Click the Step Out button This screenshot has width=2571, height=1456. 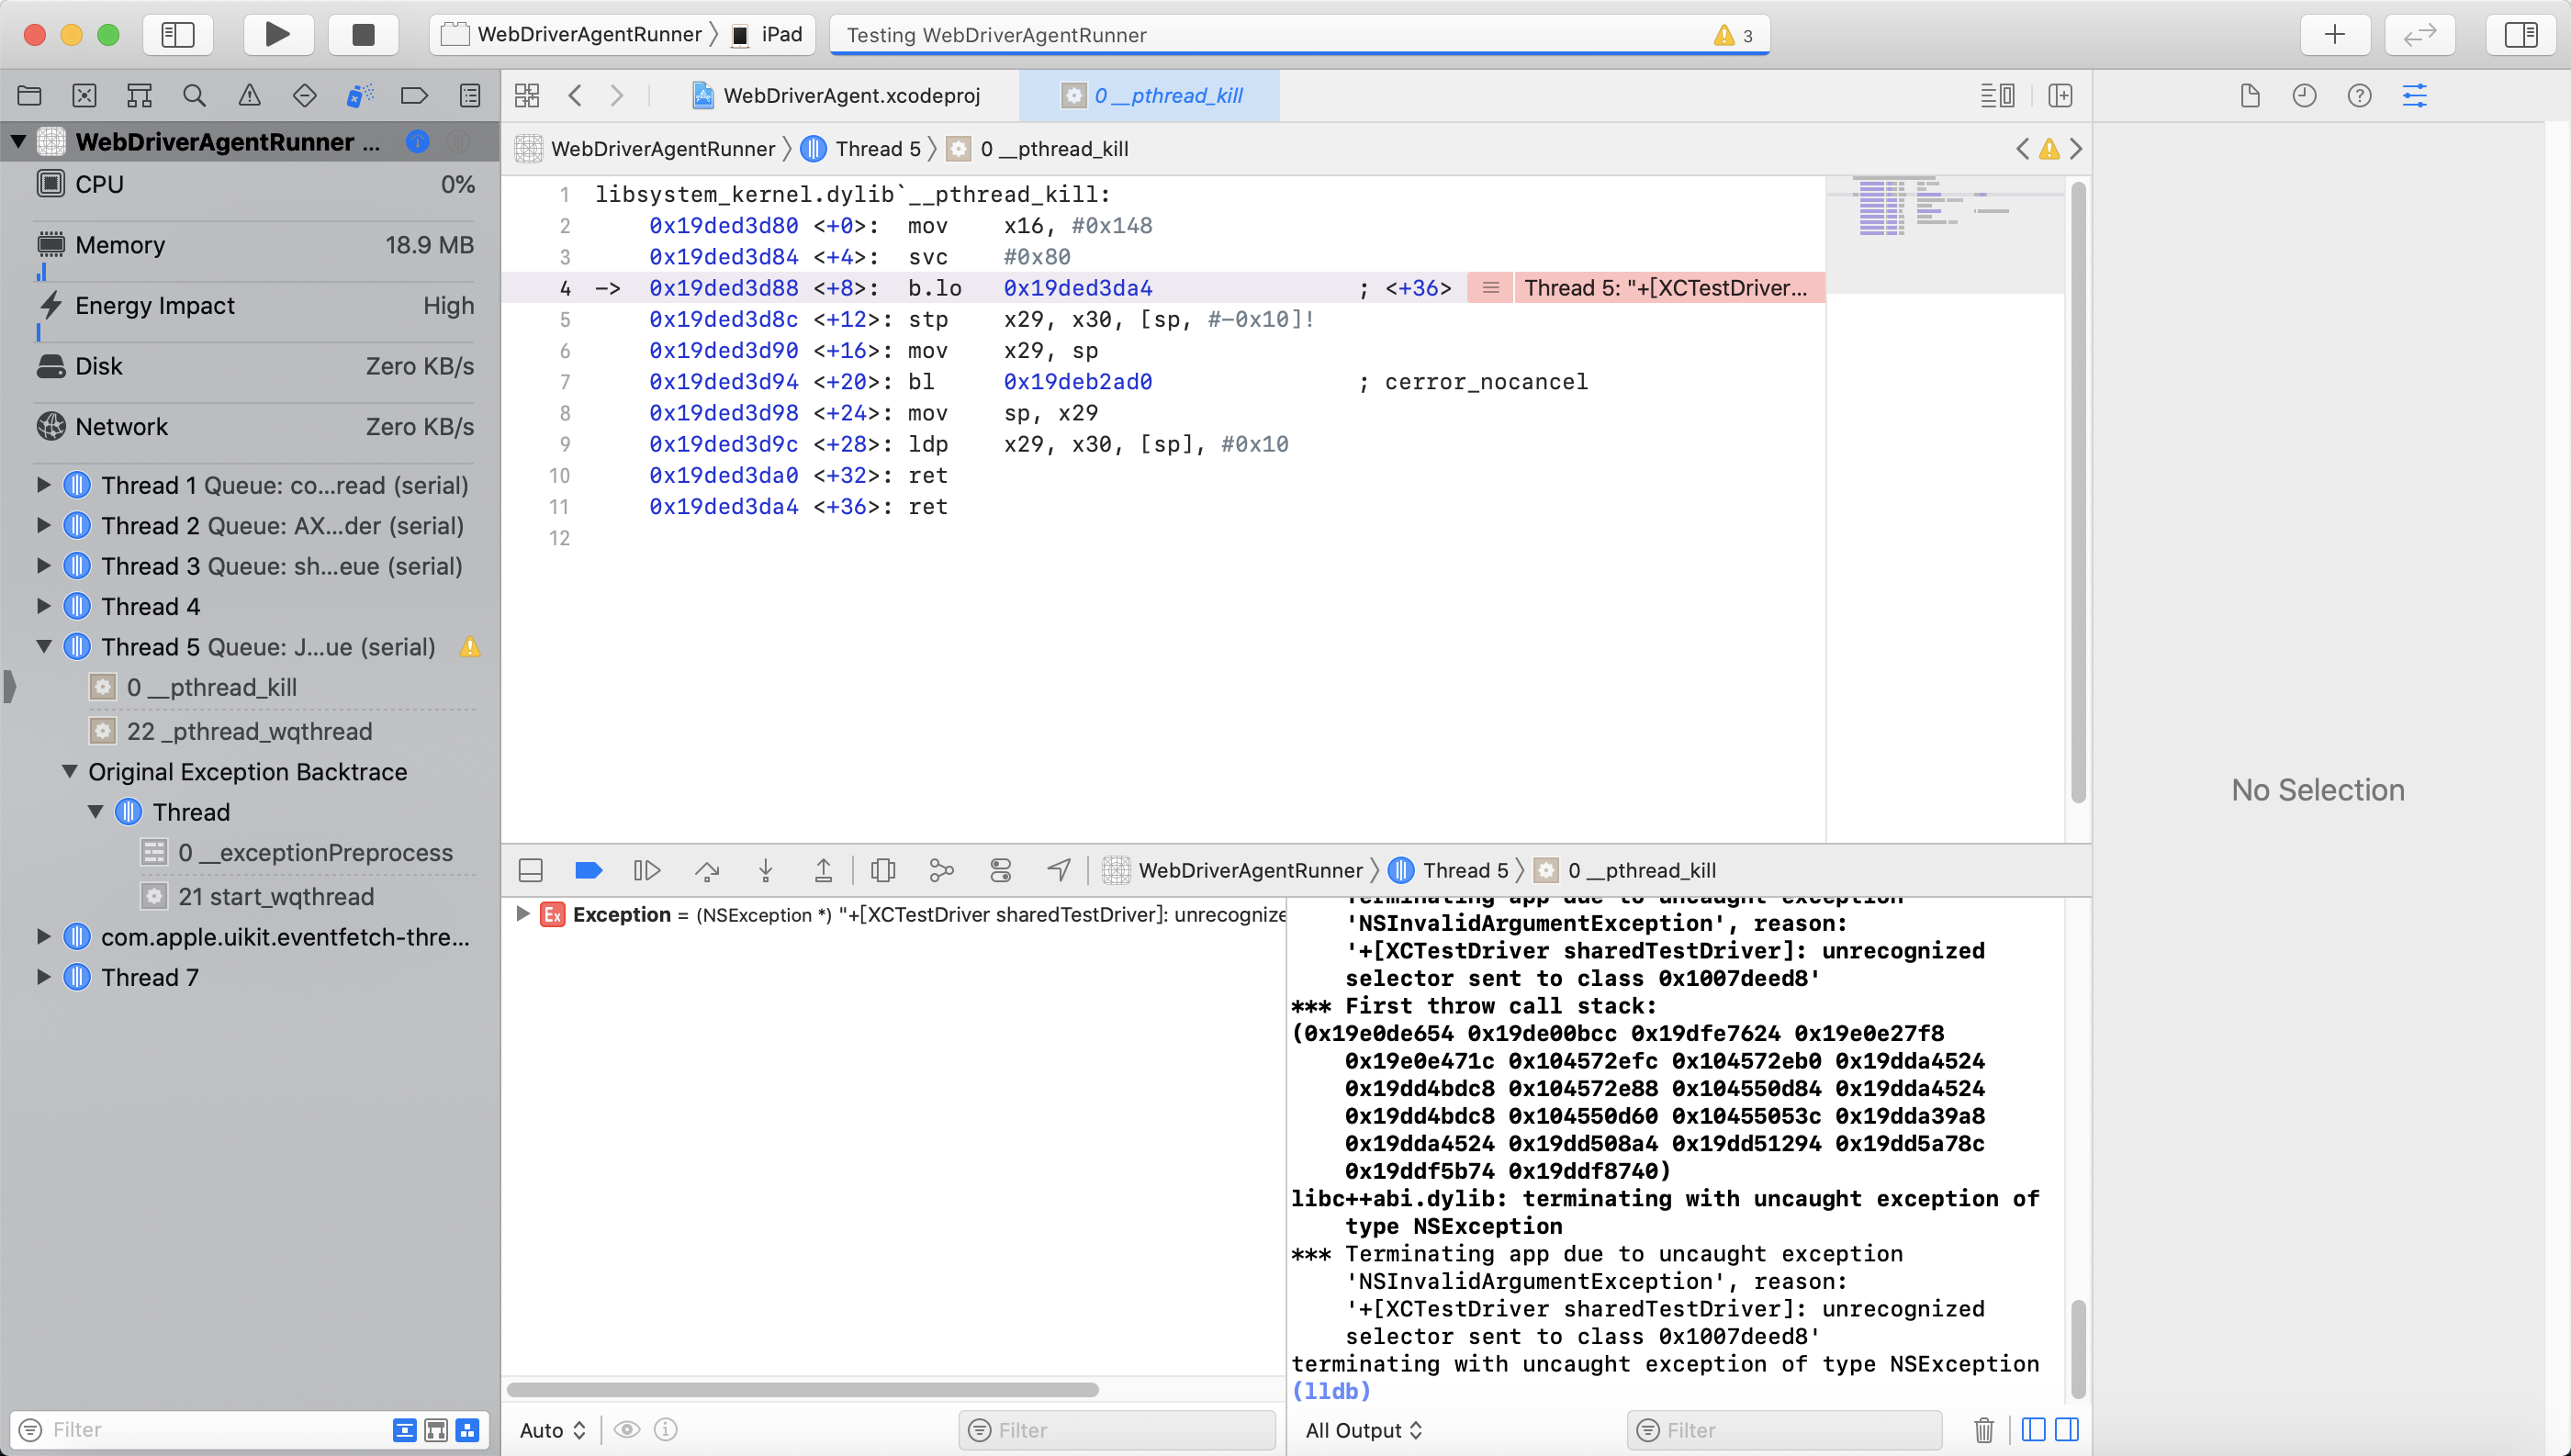(x=823, y=871)
